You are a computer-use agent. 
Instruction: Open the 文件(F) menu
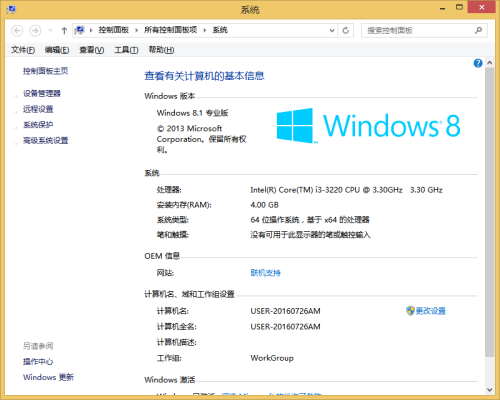[x=23, y=50]
